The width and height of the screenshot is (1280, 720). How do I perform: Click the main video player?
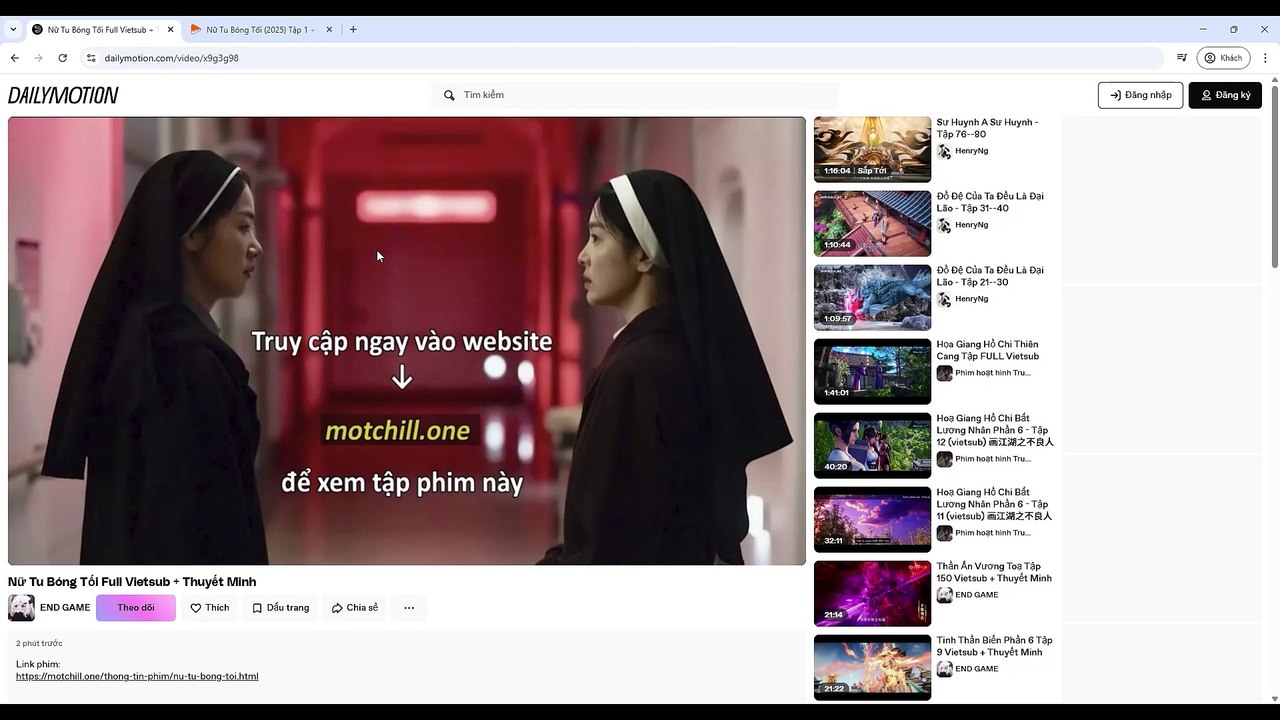[407, 341]
